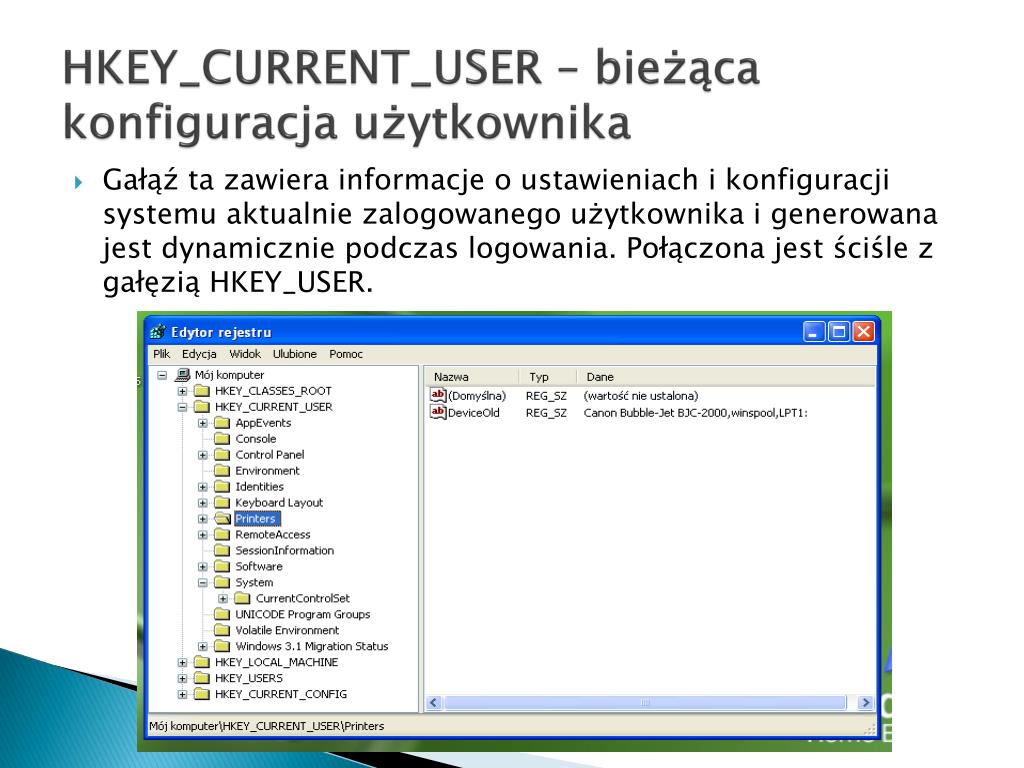Click the Edytor rejestru title bar icon

click(157, 332)
